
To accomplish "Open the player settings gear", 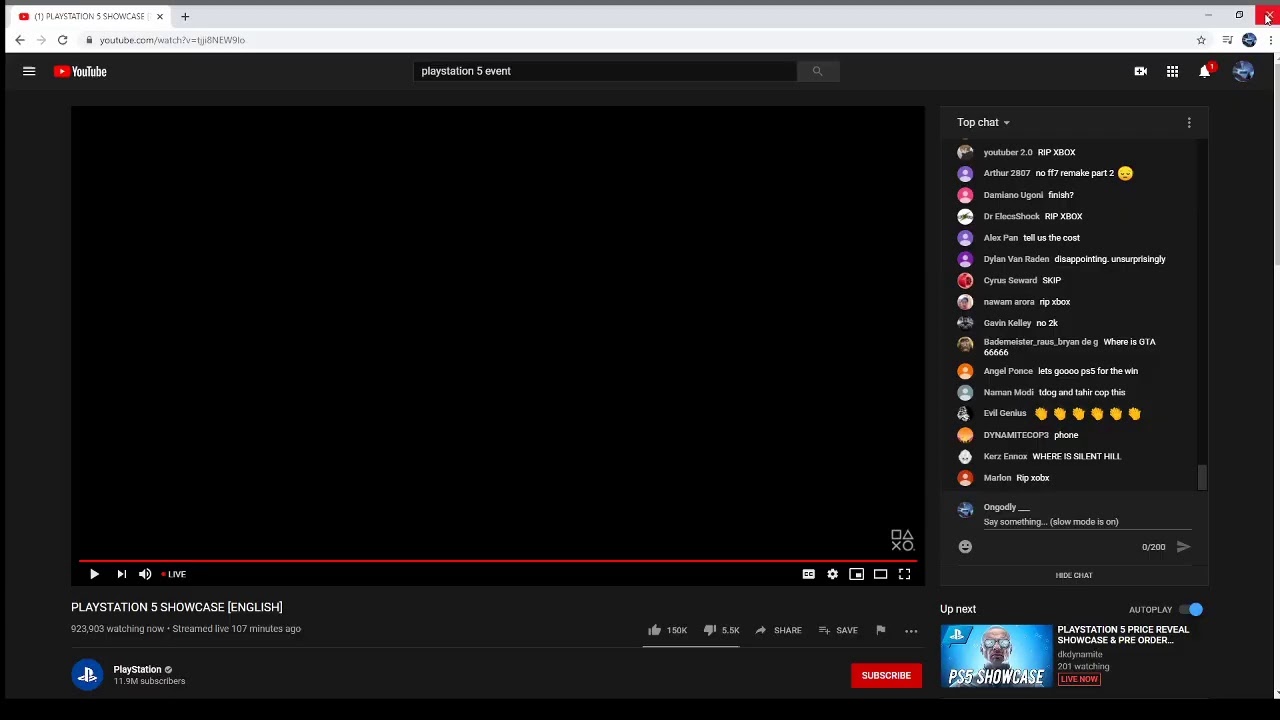I will [x=832, y=574].
